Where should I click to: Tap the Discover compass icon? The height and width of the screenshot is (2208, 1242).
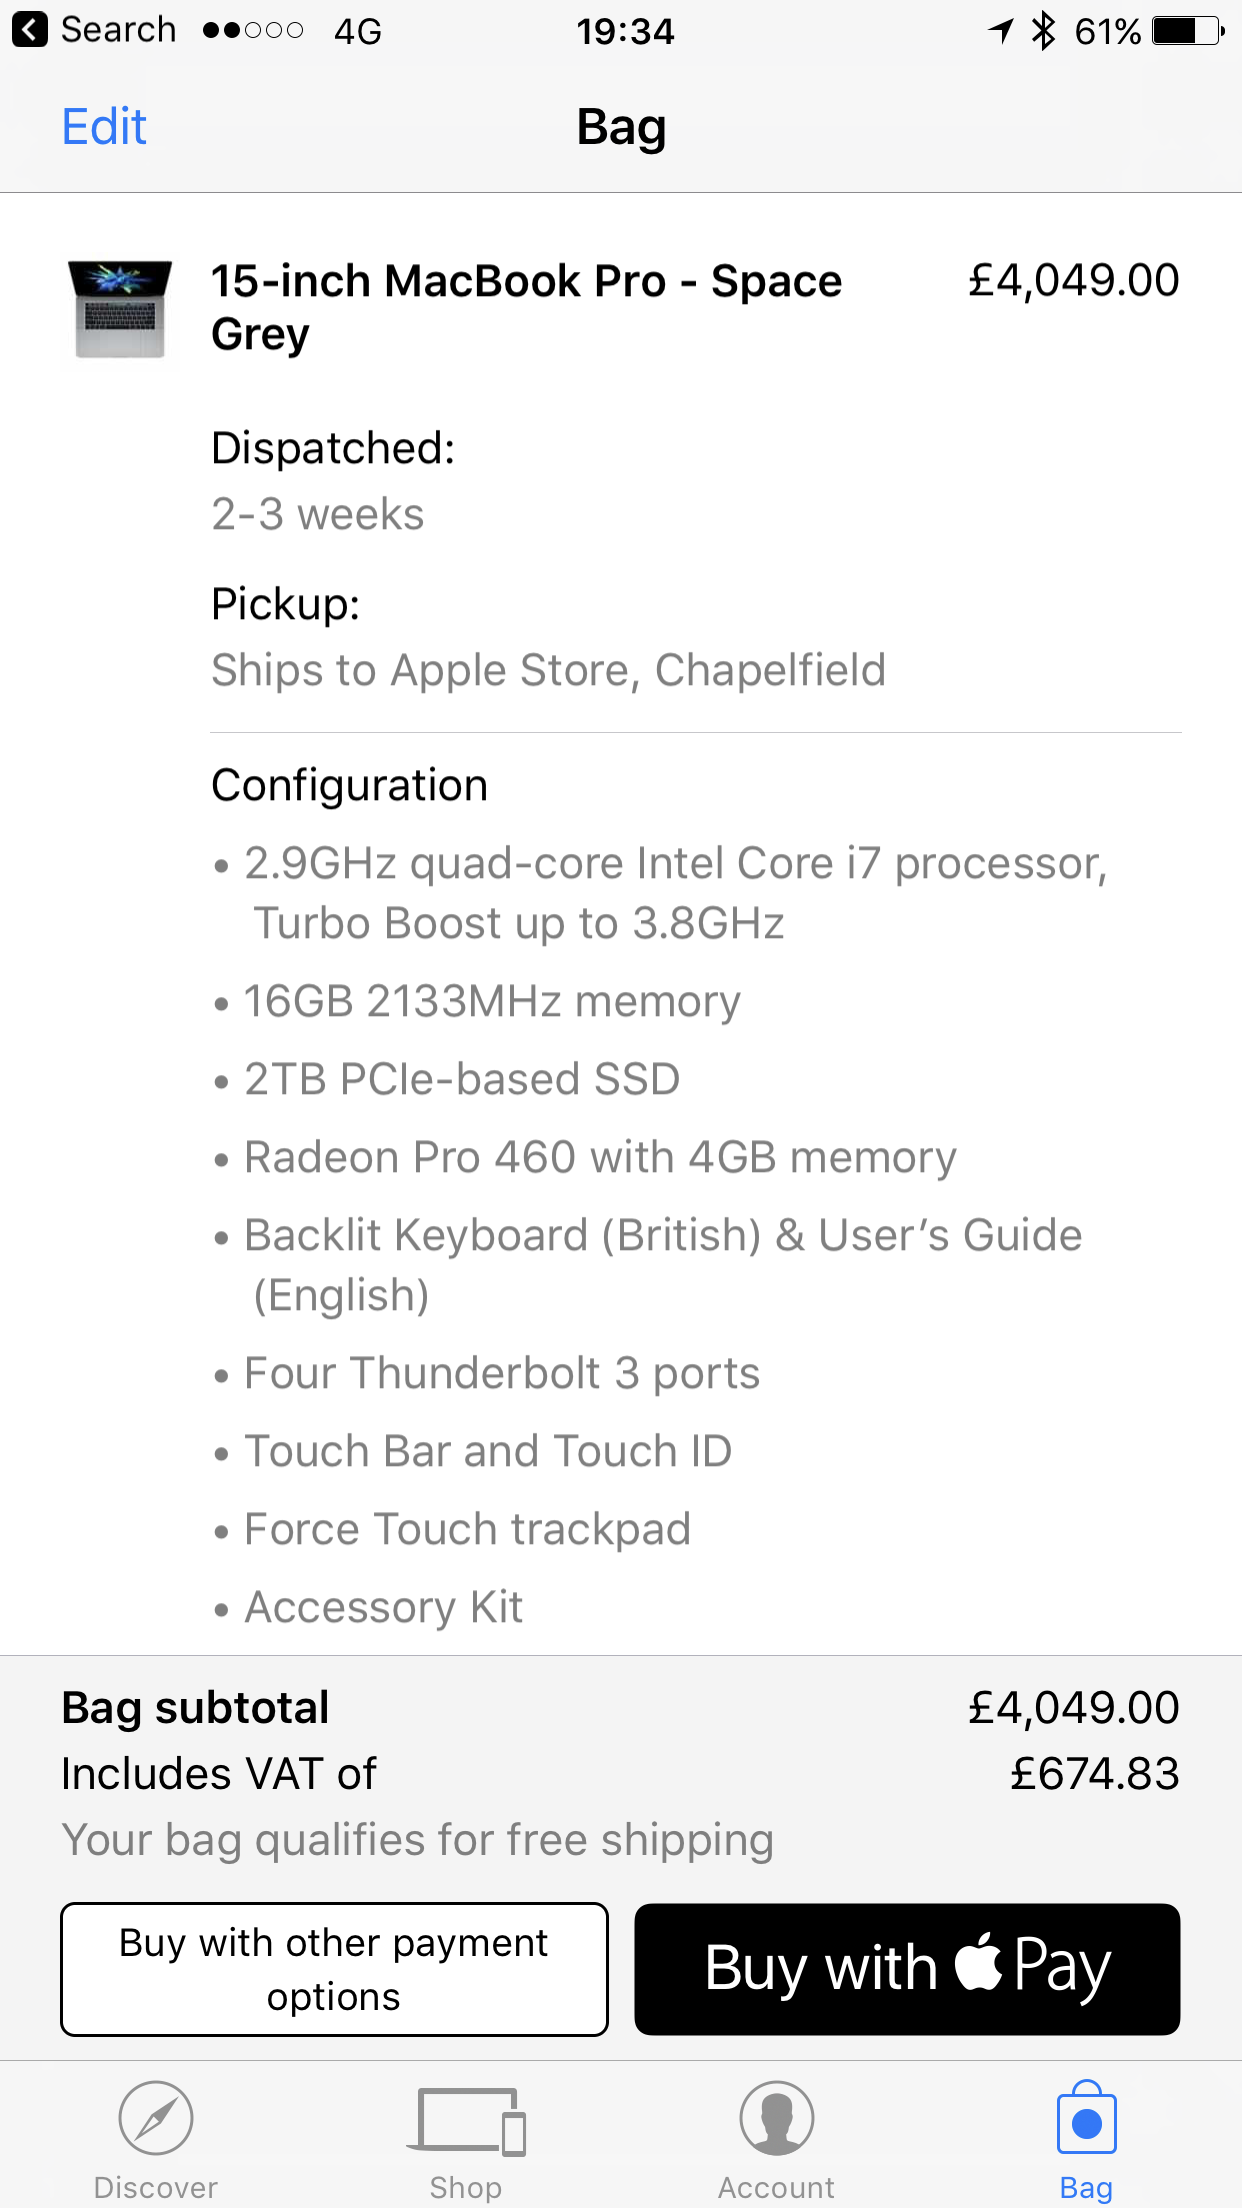pos(155,2117)
